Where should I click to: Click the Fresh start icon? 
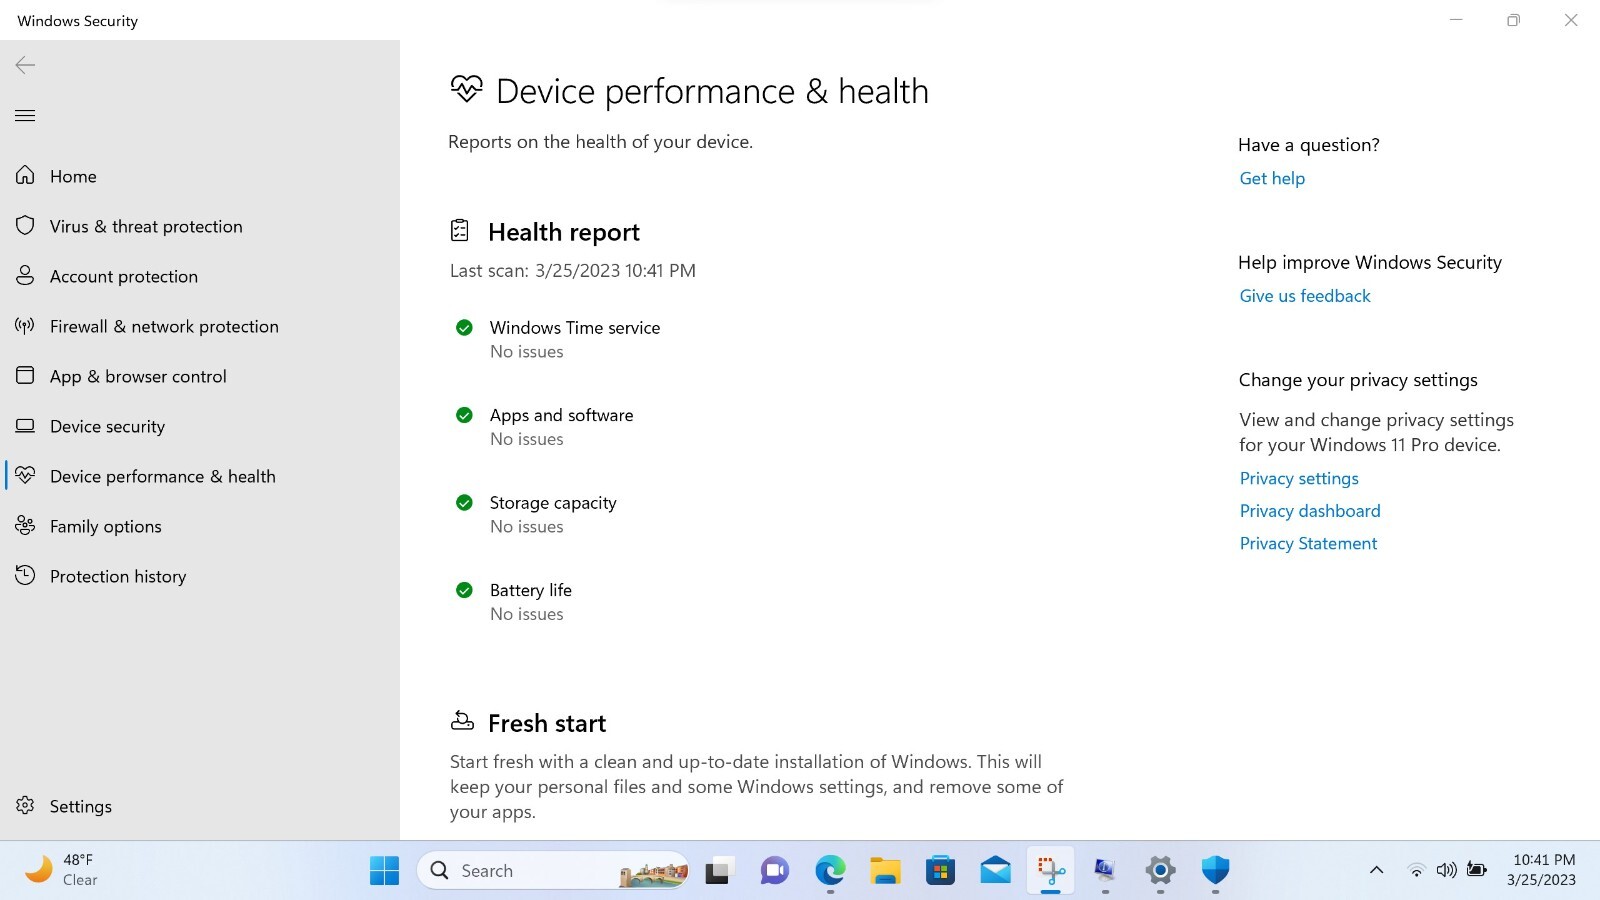tap(462, 721)
